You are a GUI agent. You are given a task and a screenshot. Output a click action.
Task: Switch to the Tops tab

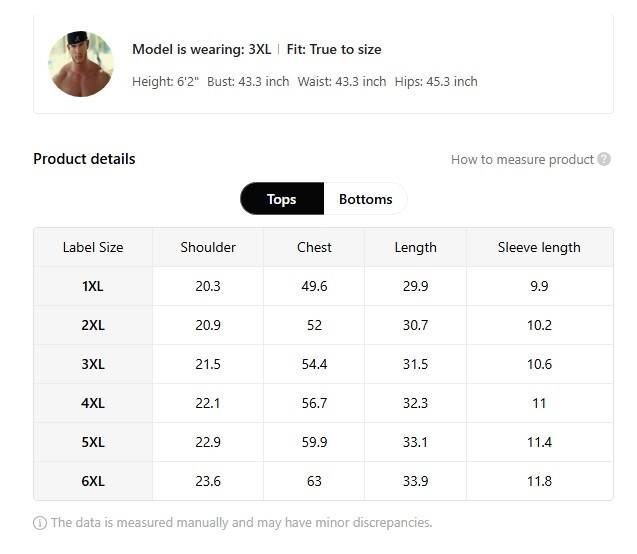[282, 199]
